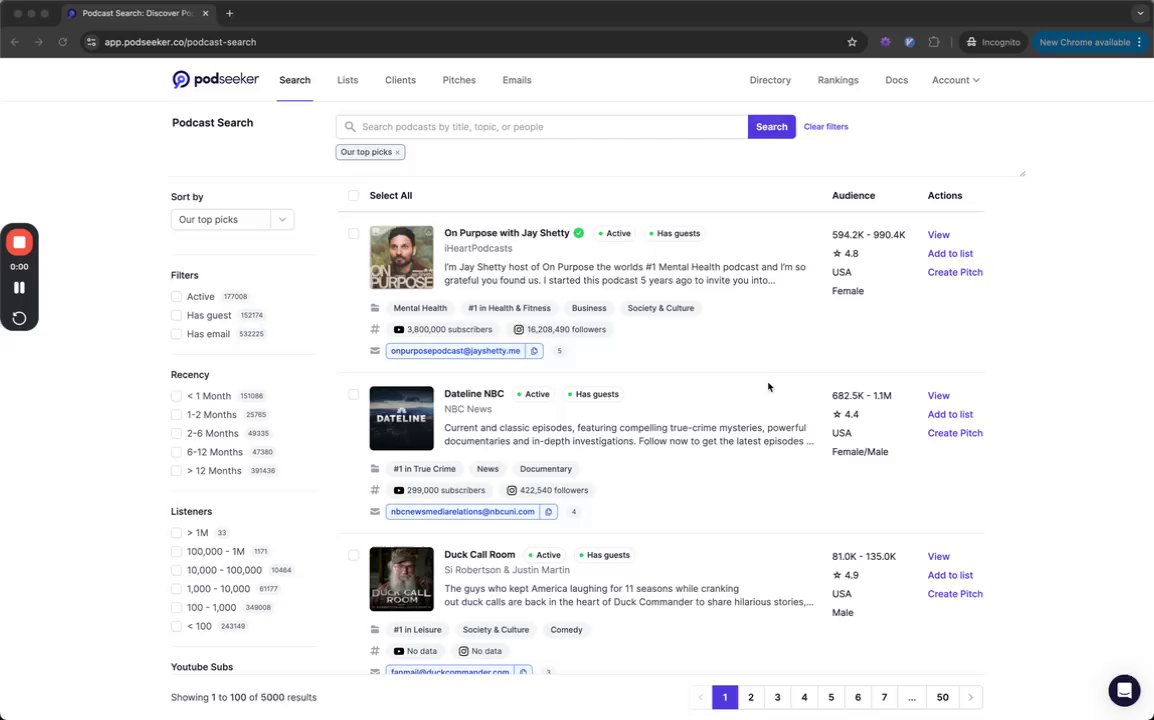Open the Sort by dropdown
This screenshot has height=720, width=1154.
[x=233, y=219]
